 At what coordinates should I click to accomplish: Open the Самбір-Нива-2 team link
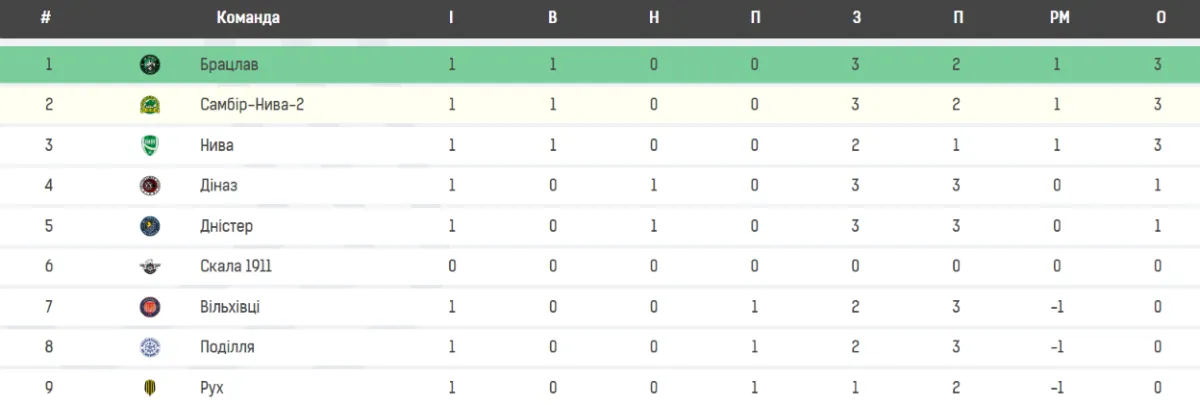coord(252,105)
